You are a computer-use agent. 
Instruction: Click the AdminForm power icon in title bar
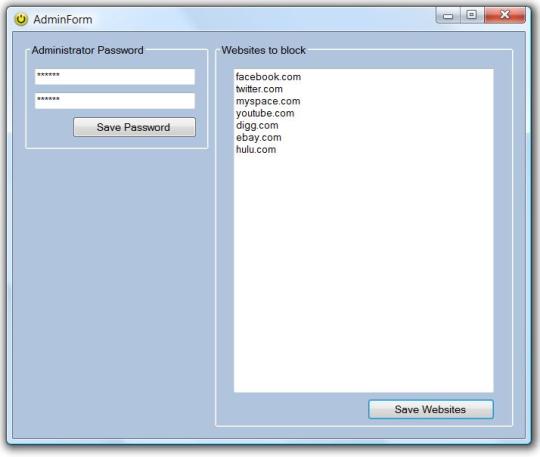(21, 19)
